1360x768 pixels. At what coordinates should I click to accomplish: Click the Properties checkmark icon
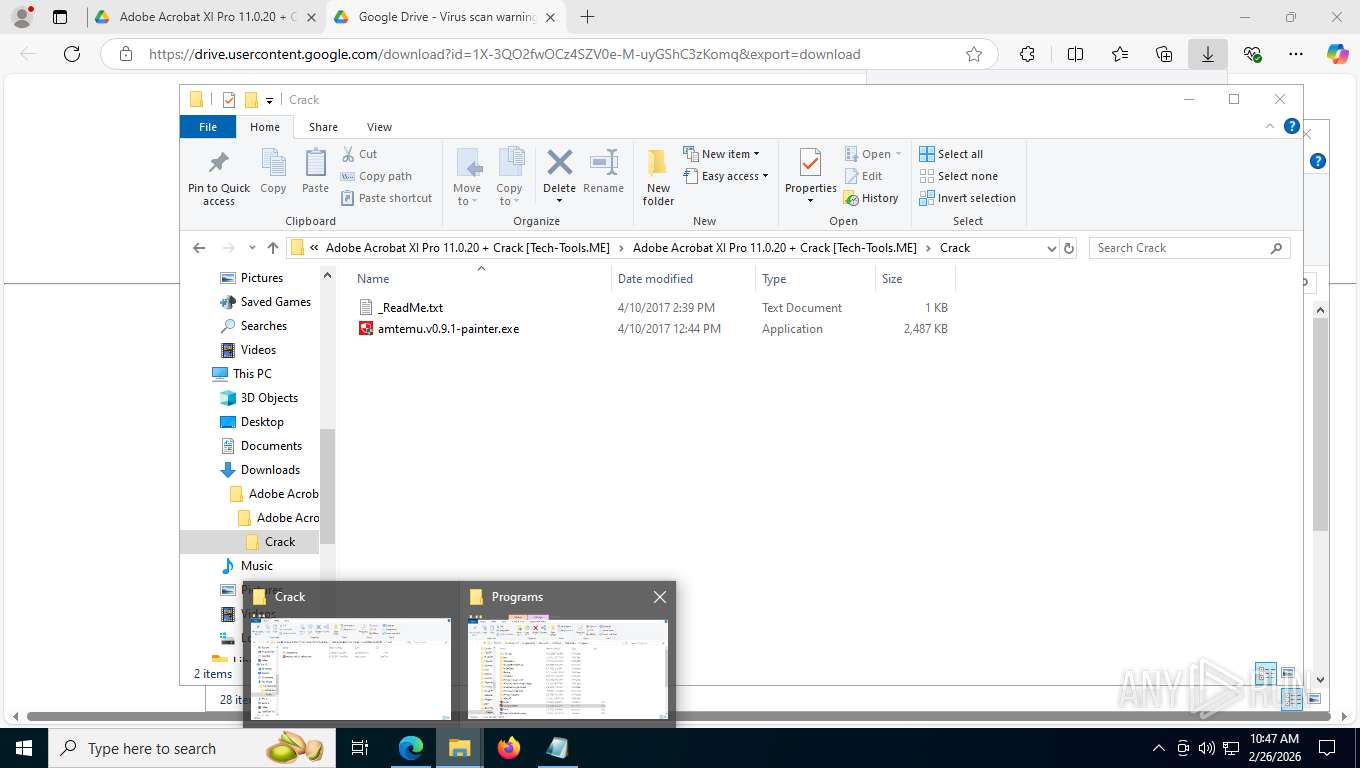click(x=810, y=162)
